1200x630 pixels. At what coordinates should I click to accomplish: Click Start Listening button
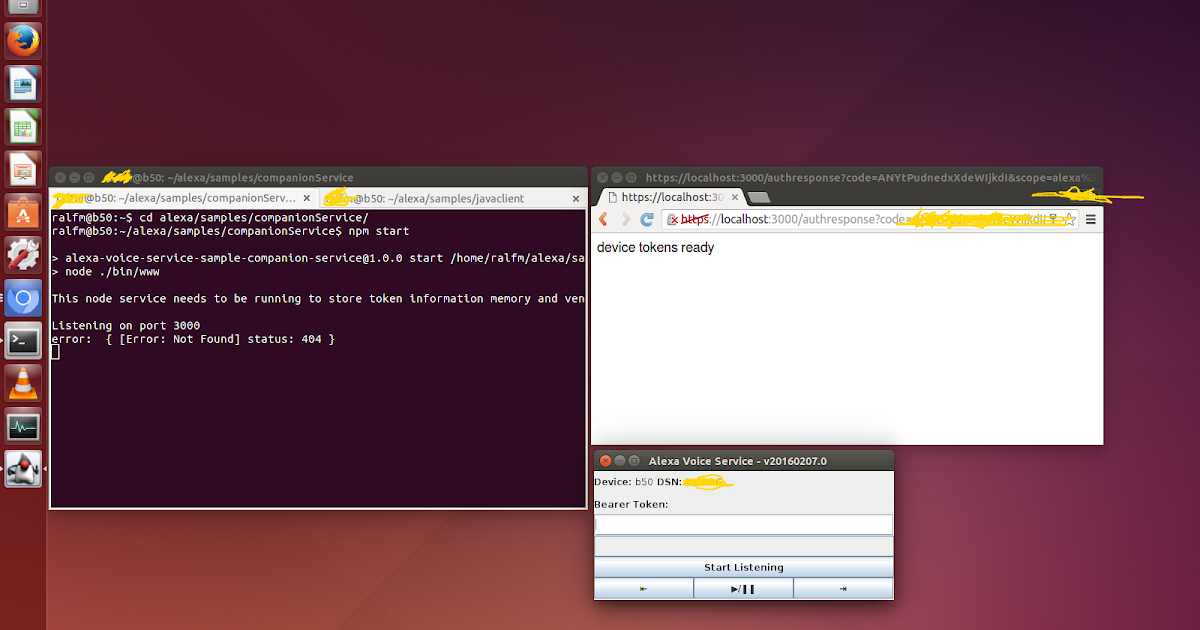coord(743,567)
